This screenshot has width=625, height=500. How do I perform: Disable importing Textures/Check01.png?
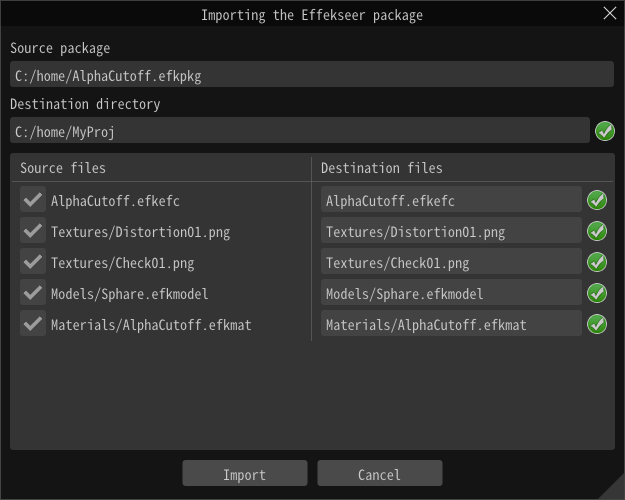click(x=33, y=262)
